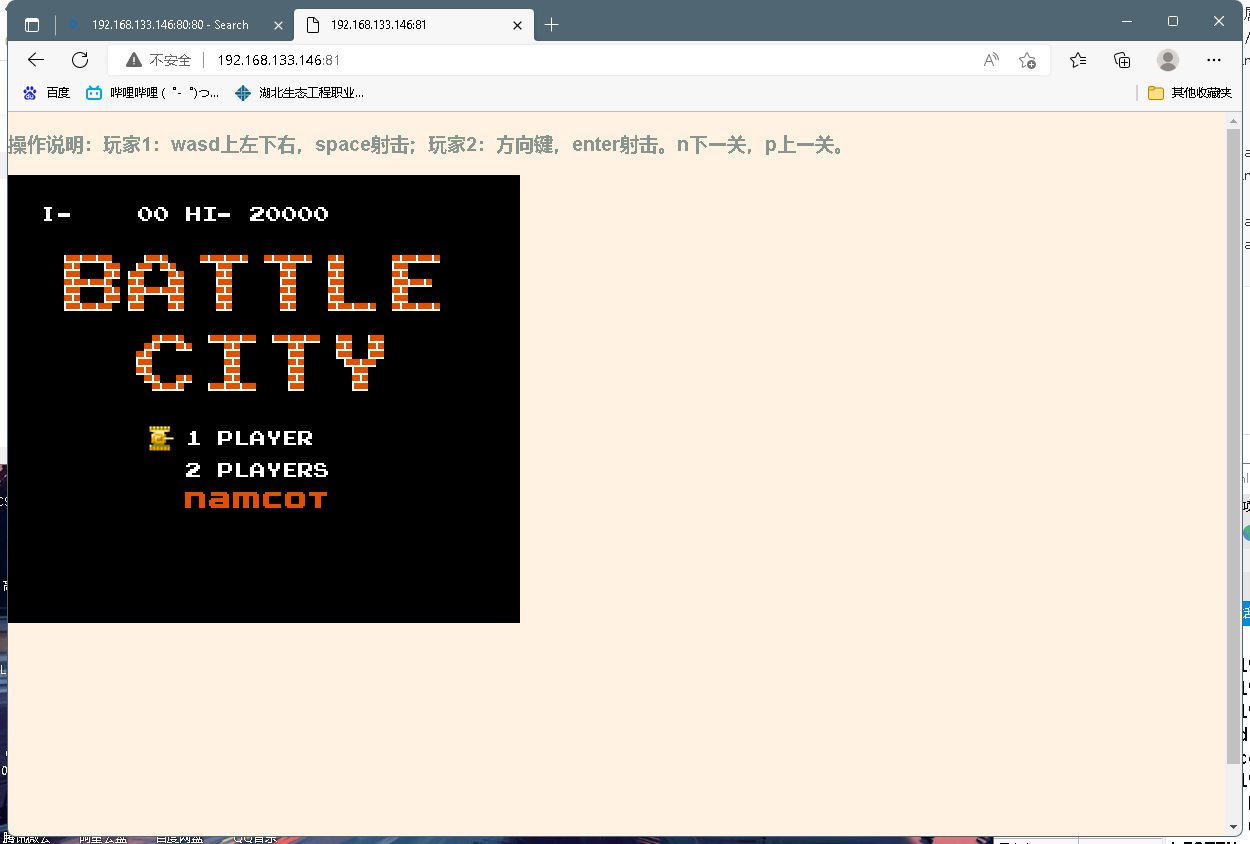Open the 哔哩哔哩 bookmark

pos(152,93)
